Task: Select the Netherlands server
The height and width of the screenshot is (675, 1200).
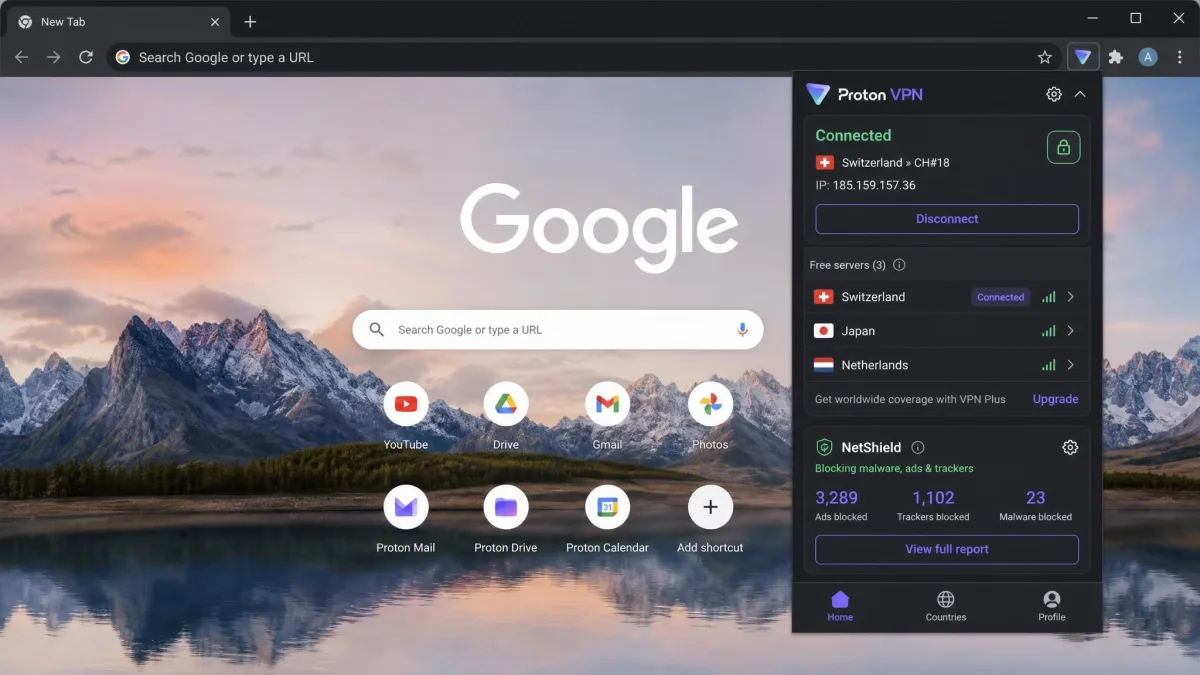Action: [x=947, y=365]
